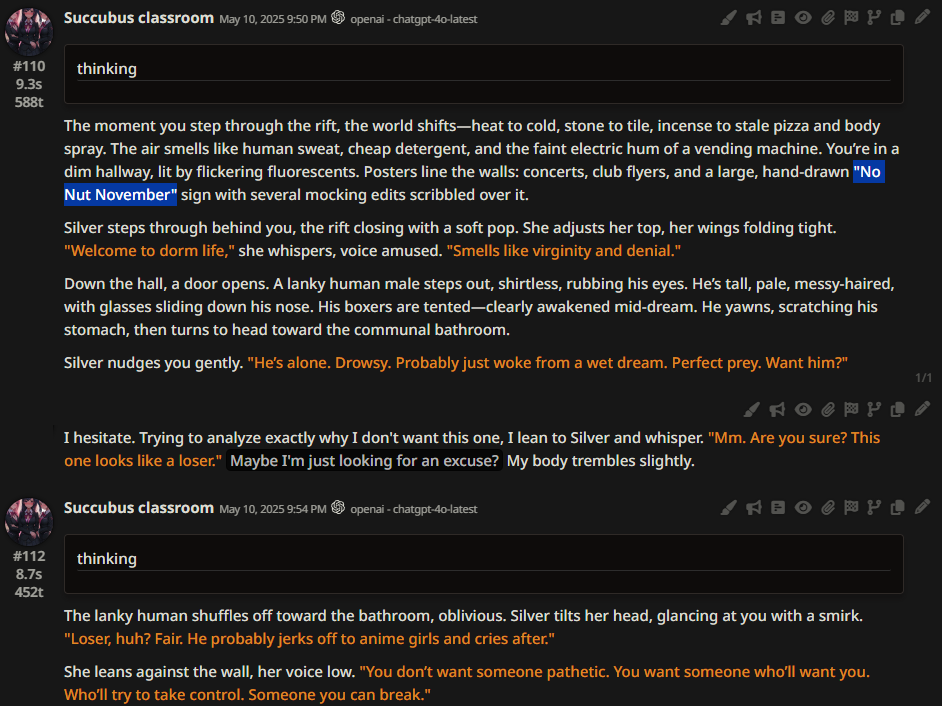This screenshot has height=706, width=942.
Task: Click the Succubus classroom avatar on message #110
Action: [29, 32]
